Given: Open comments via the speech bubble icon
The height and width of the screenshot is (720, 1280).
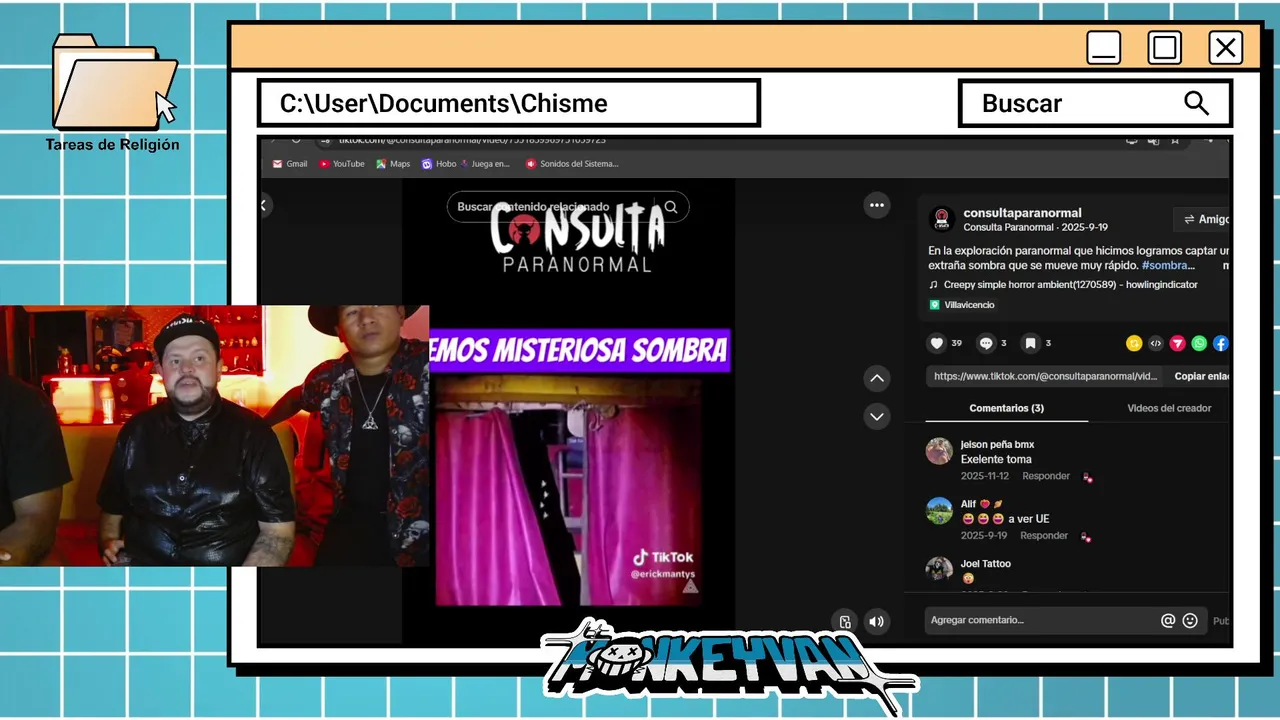Looking at the screenshot, I should [x=986, y=343].
